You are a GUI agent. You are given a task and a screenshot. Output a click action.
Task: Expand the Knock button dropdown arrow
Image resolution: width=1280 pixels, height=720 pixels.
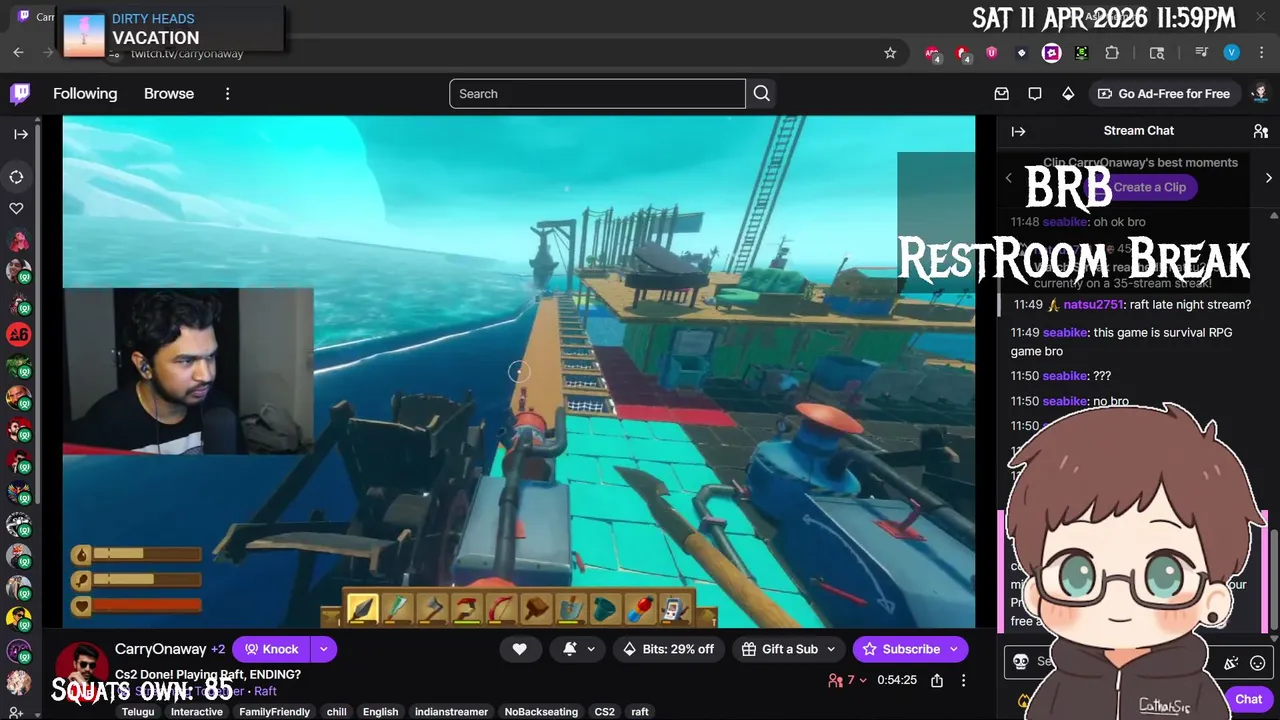(x=323, y=649)
